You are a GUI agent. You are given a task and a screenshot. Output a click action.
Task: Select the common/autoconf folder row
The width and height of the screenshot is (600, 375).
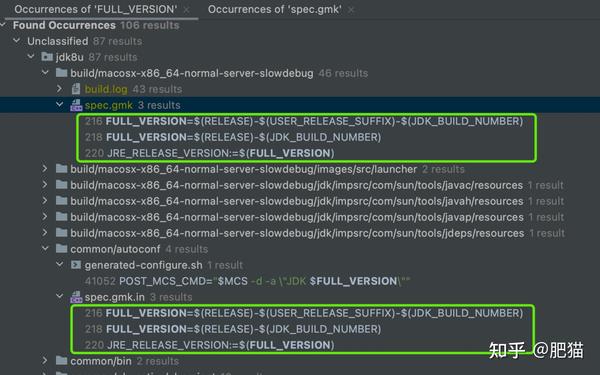pyautogui.click(x=300, y=249)
